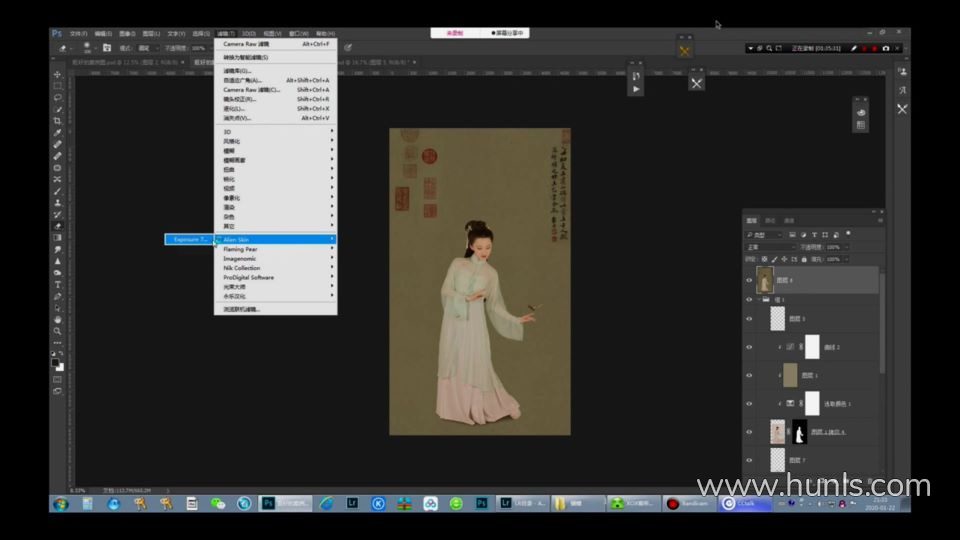Click Exposure 7... submenu entry
This screenshot has height=540, width=960.
pyautogui.click(x=189, y=239)
